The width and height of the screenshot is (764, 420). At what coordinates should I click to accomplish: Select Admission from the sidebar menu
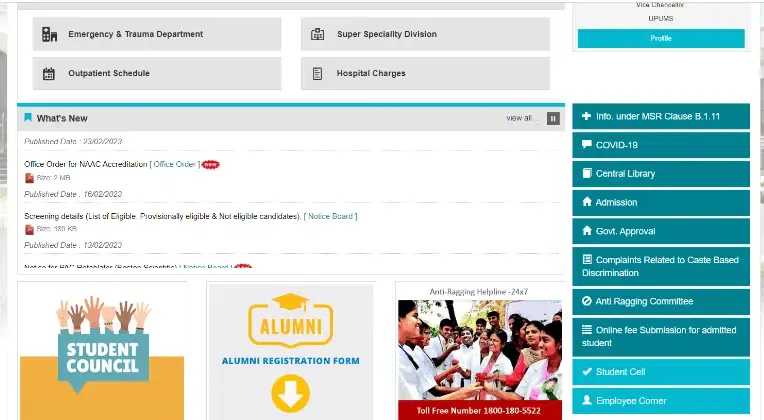616,202
